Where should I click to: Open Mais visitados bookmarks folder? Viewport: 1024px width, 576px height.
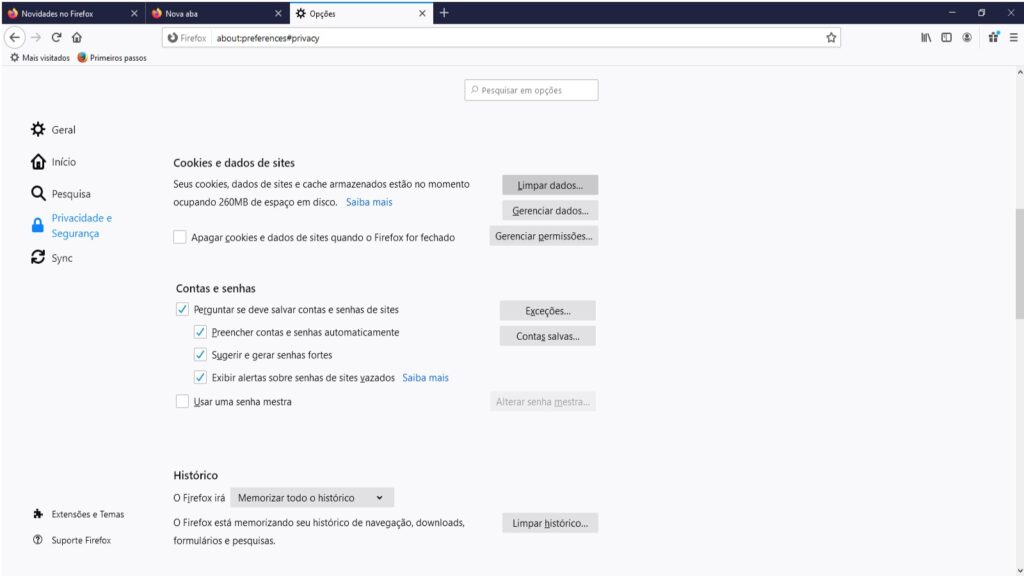pos(40,58)
